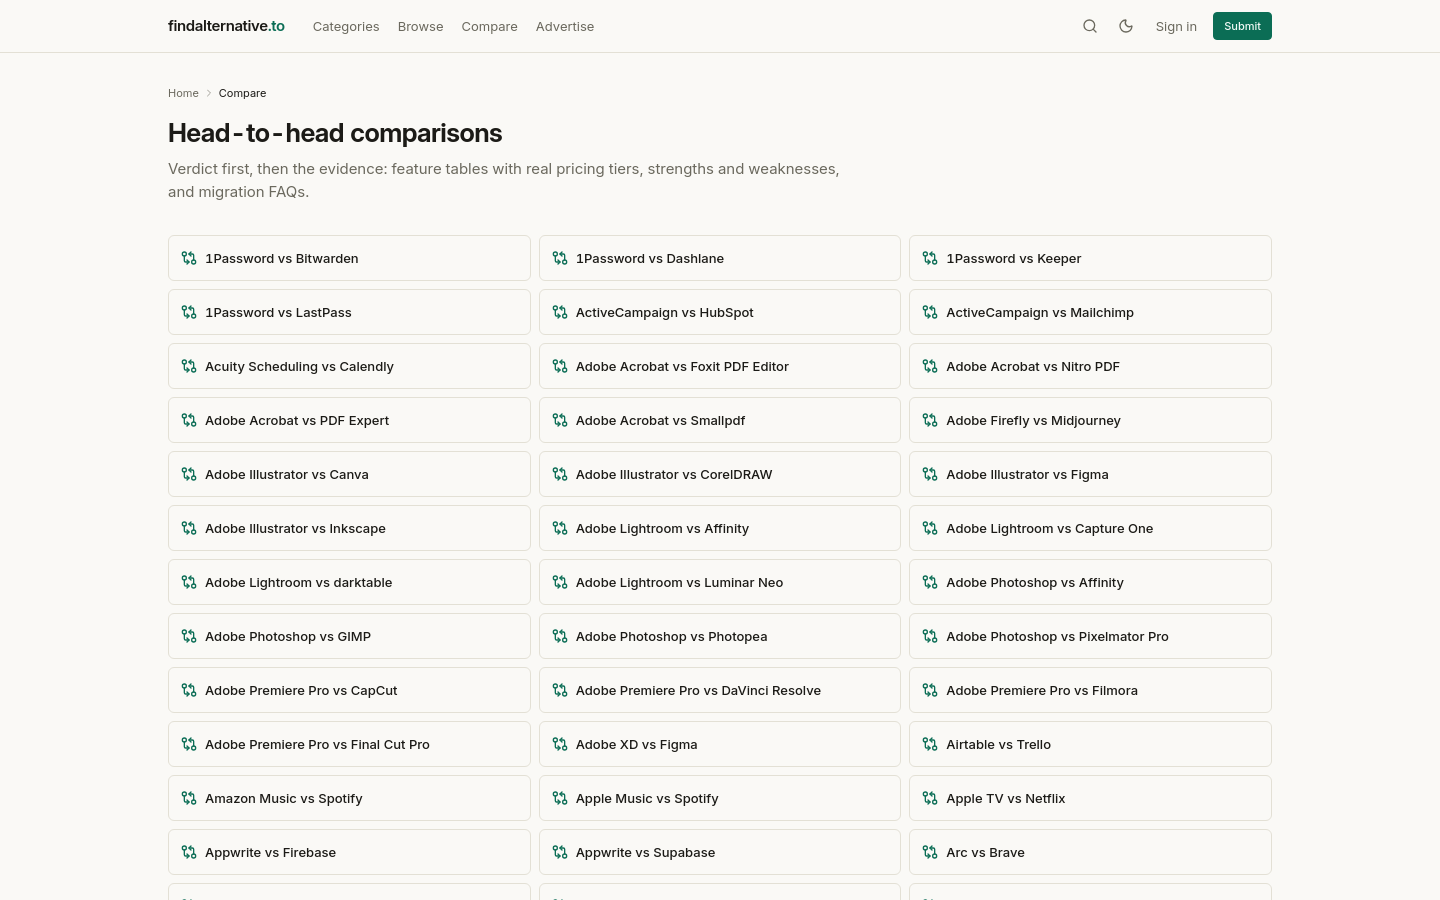Open Adobe Premiere Pro vs Final Cut Pro
Viewport: 1440px width, 900px height.
coord(349,744)
